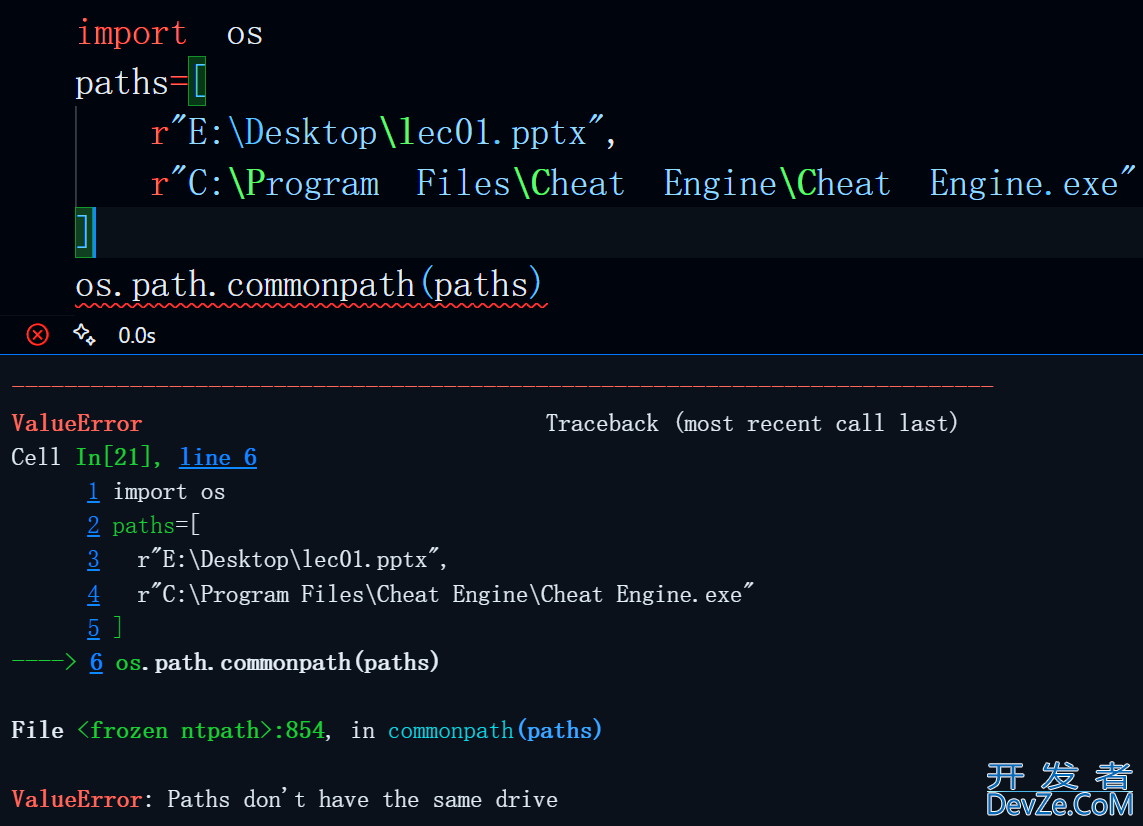Click traceback line number 4 link
Screen dimensions: 1143x826
(x=93, y=594)
